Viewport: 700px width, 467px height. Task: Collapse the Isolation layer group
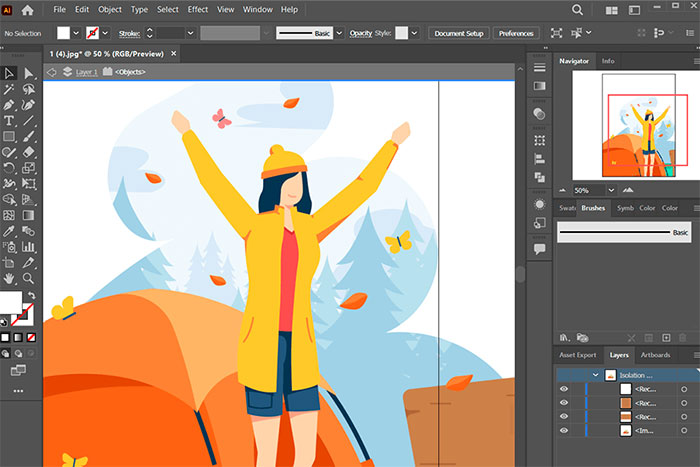coord(597,374)
